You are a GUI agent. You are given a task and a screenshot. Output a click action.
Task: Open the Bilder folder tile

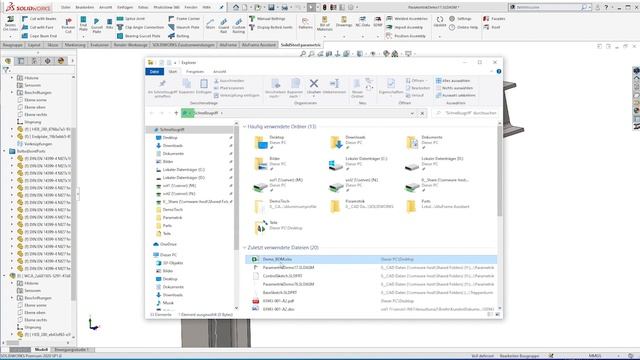pyautogui.click(x=268, y=163)
